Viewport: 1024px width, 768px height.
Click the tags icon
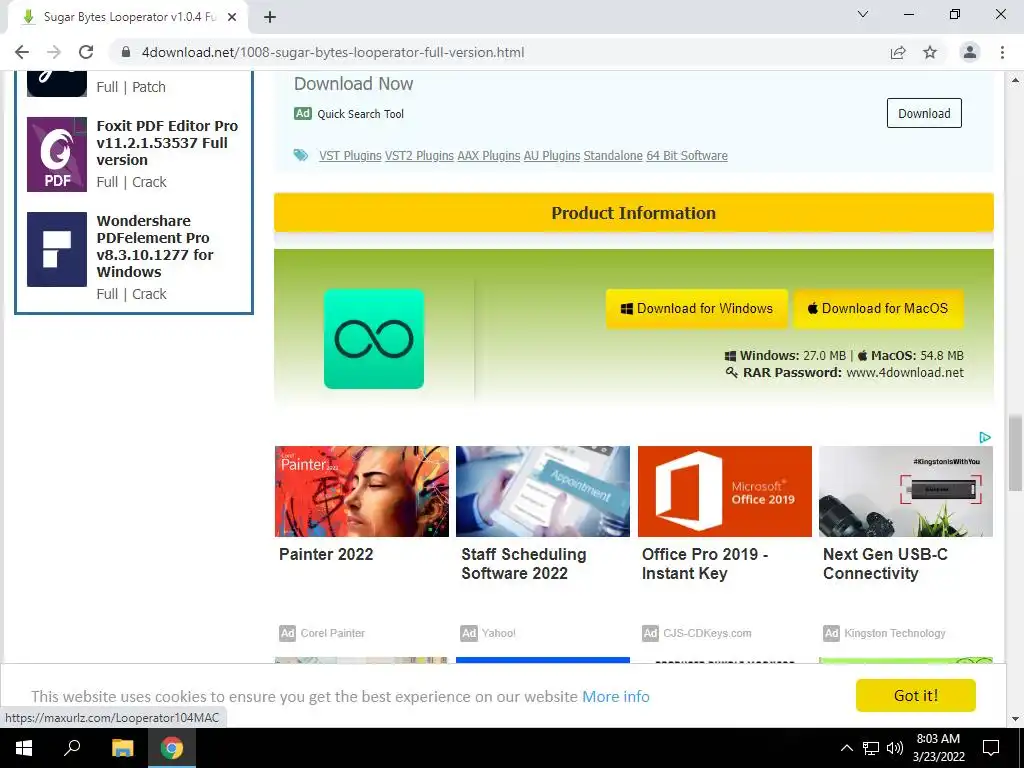300,155
